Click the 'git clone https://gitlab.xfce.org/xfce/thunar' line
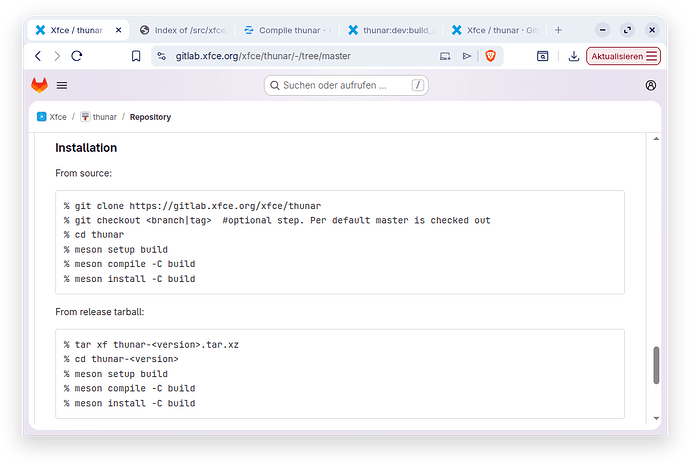Image resolution: width=690 pixels, height=465 pixels. [x=192, y=206]
